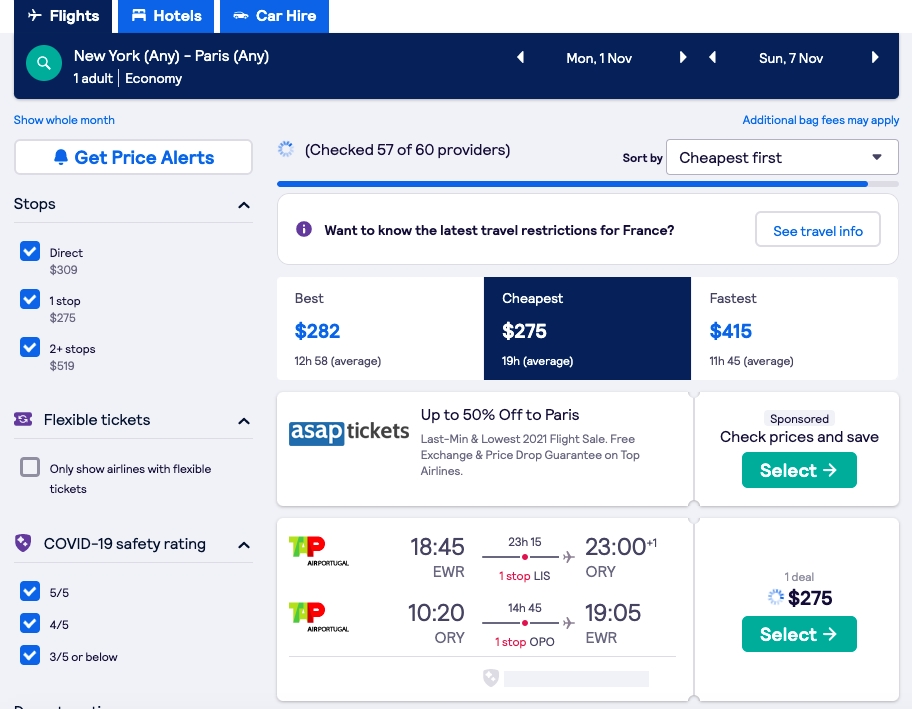The image size is (912, 709).
Task: Uncheck the 2+ stops filter
Action: click(30, 347)
